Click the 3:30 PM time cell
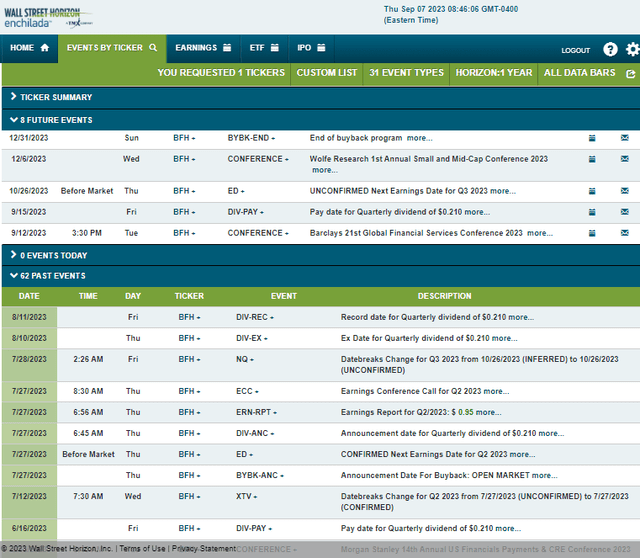 87,233
